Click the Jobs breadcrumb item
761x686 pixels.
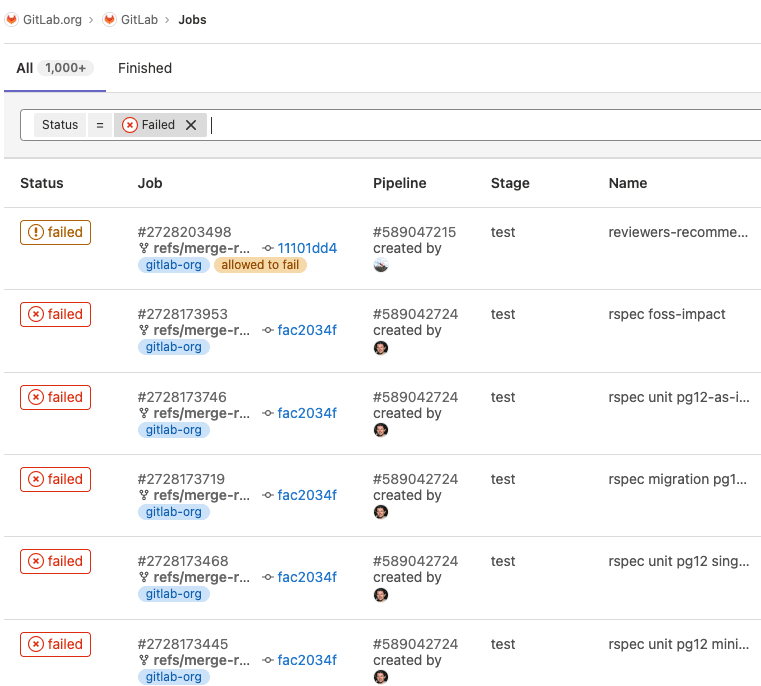[192, 19]
